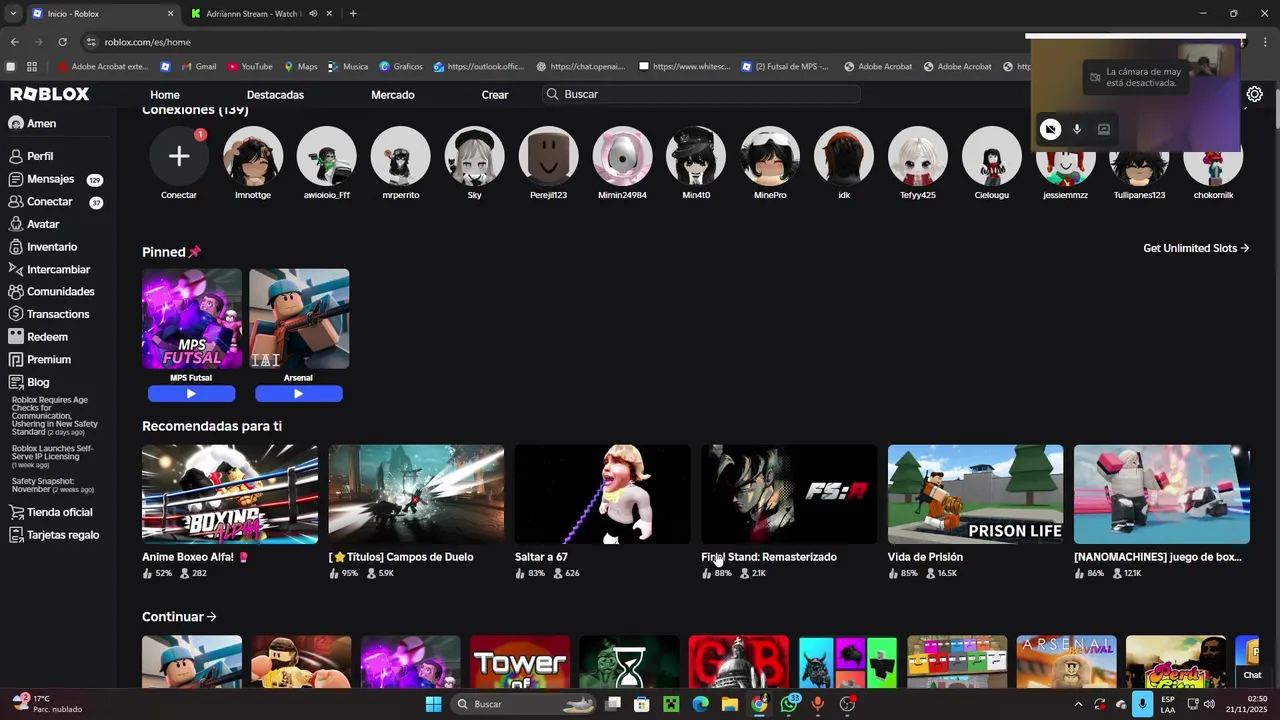
Task: Open Vida de Prisión game thumbnail
Action: pyautogui.click(x=975, y=494)
